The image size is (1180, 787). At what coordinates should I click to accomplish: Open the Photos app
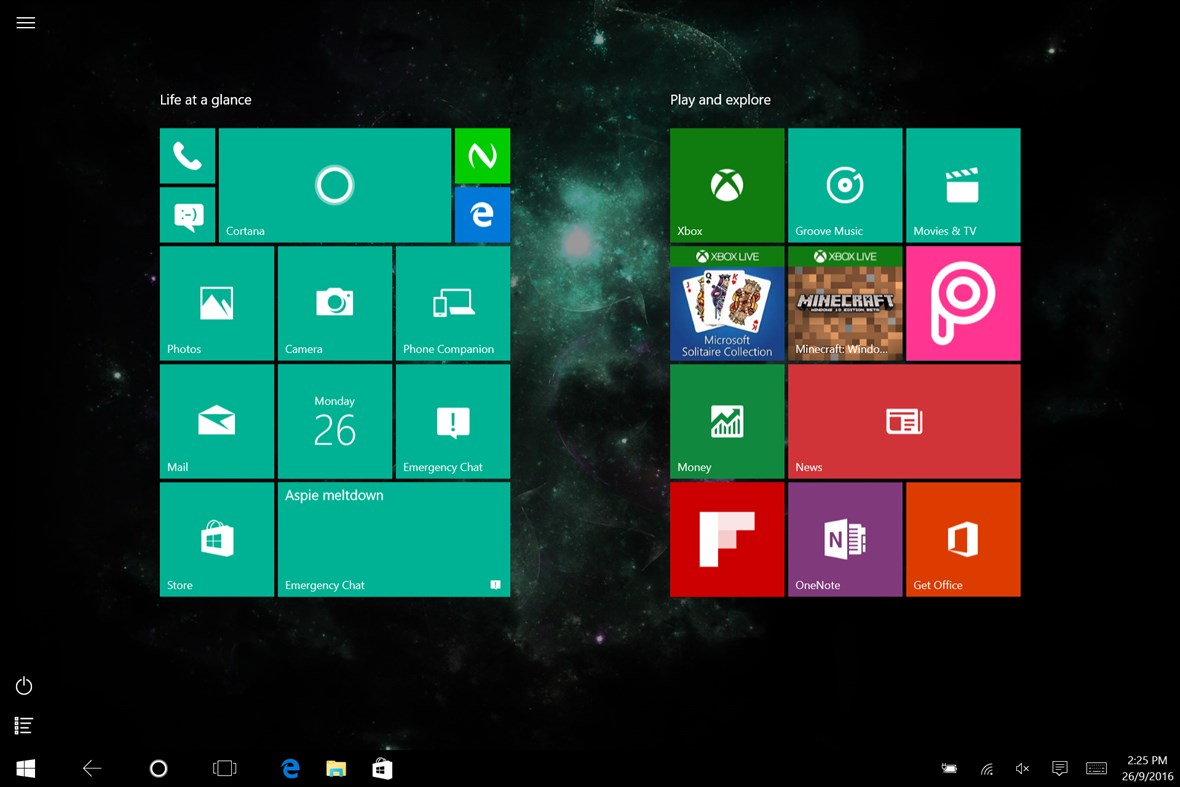[x=216, y=303]
